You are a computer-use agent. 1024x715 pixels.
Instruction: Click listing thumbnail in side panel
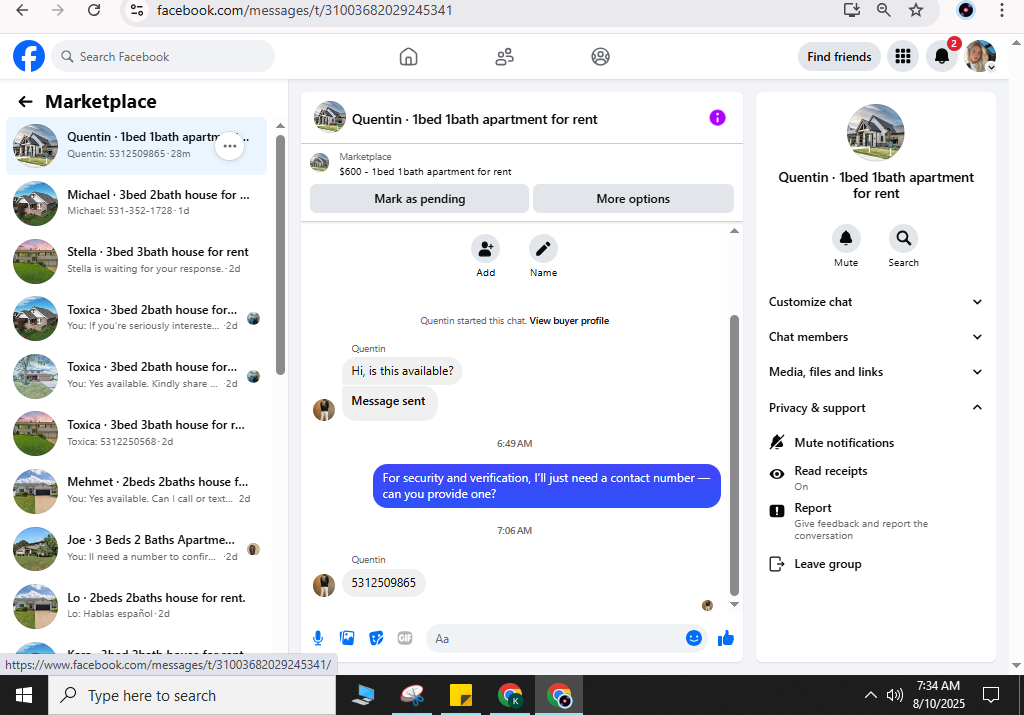[x=875, y=133]
